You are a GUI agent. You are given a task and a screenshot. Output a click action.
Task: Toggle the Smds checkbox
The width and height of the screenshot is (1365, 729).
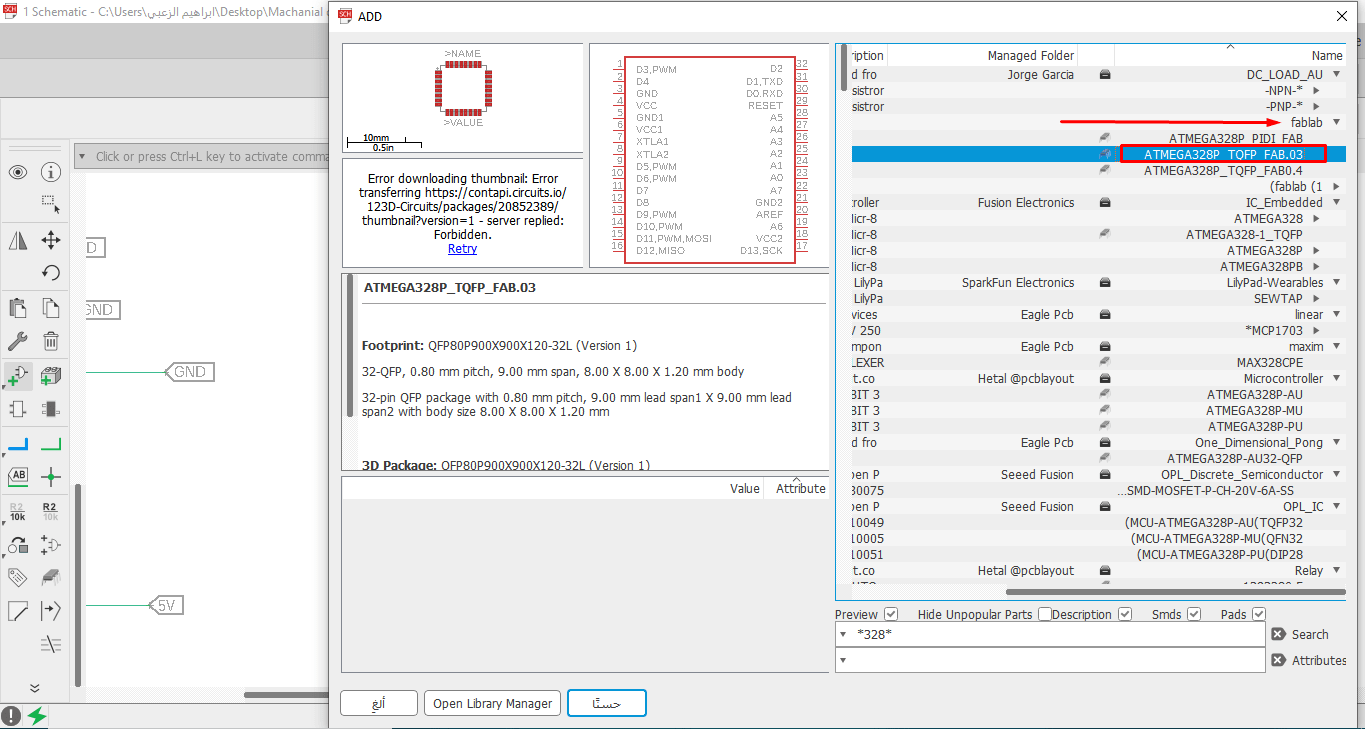[x=1194, y=614]
